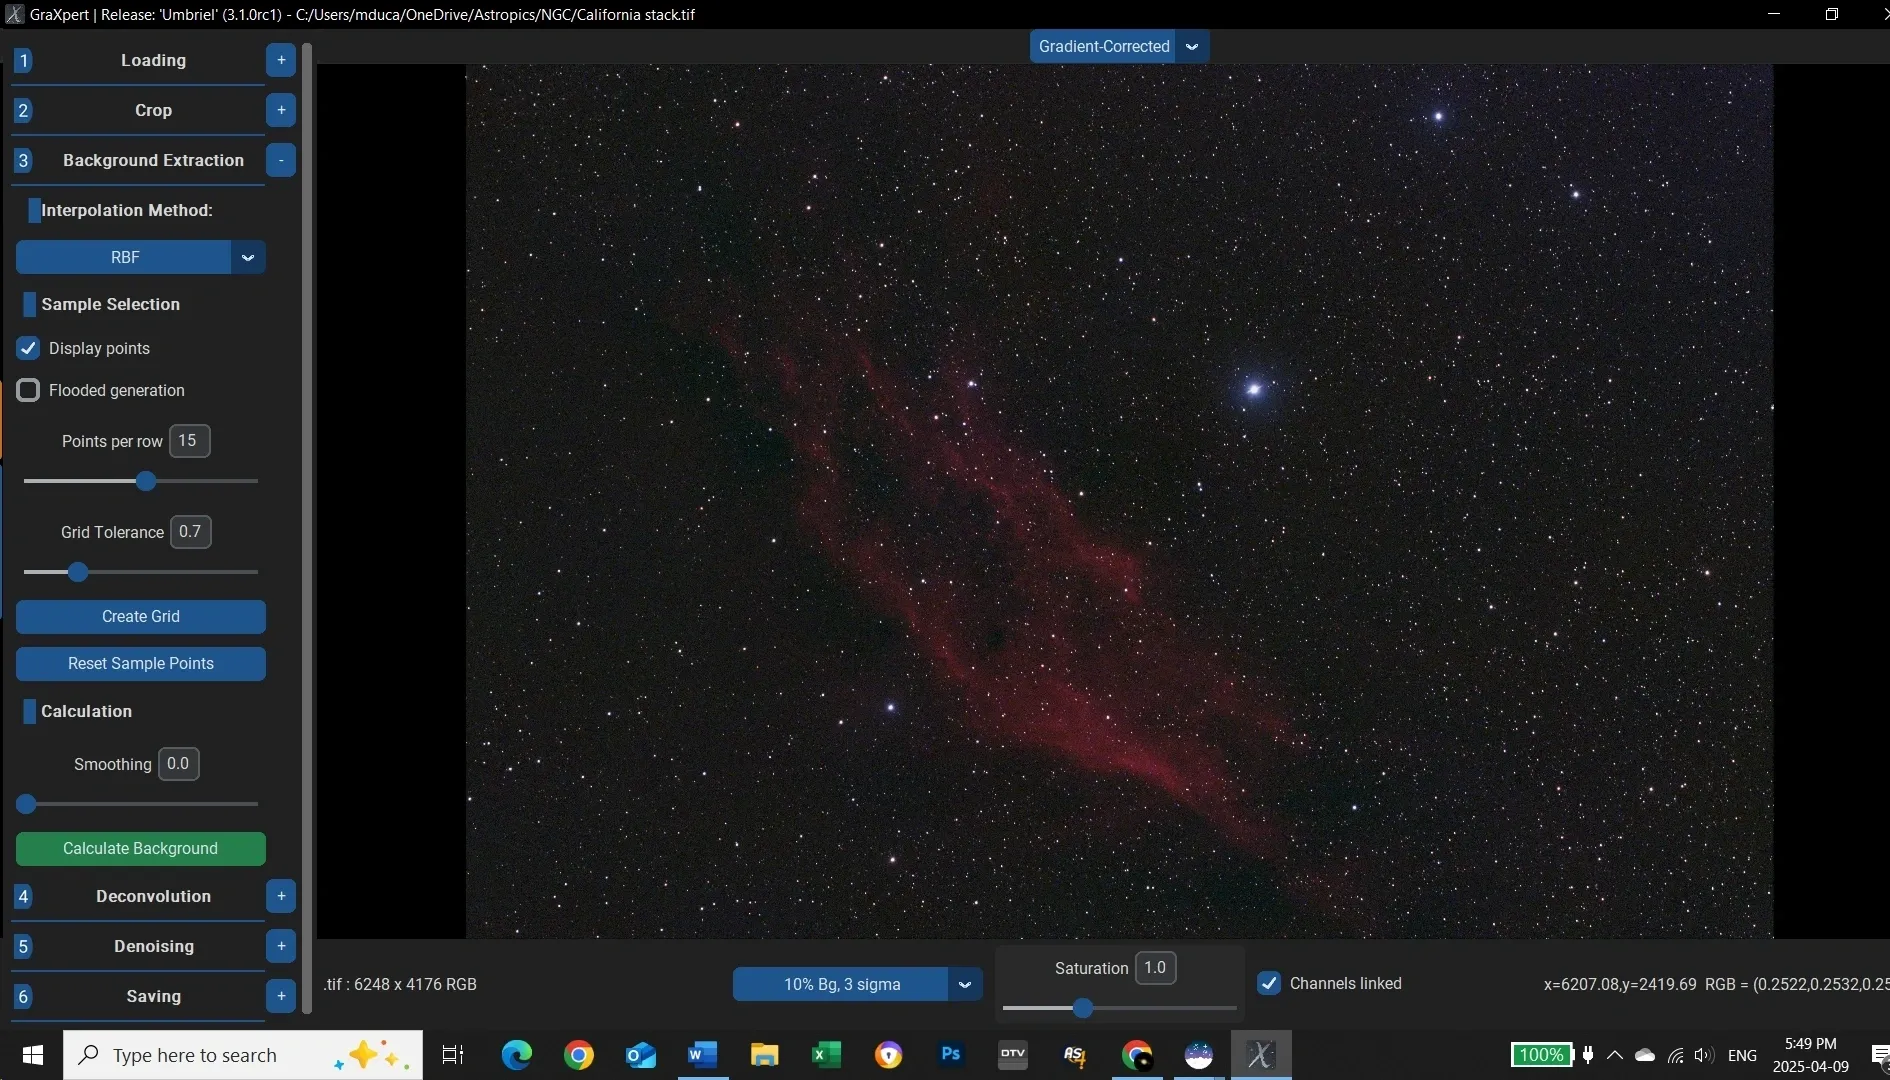Select the Background Extraction step tab

(153, 160)
